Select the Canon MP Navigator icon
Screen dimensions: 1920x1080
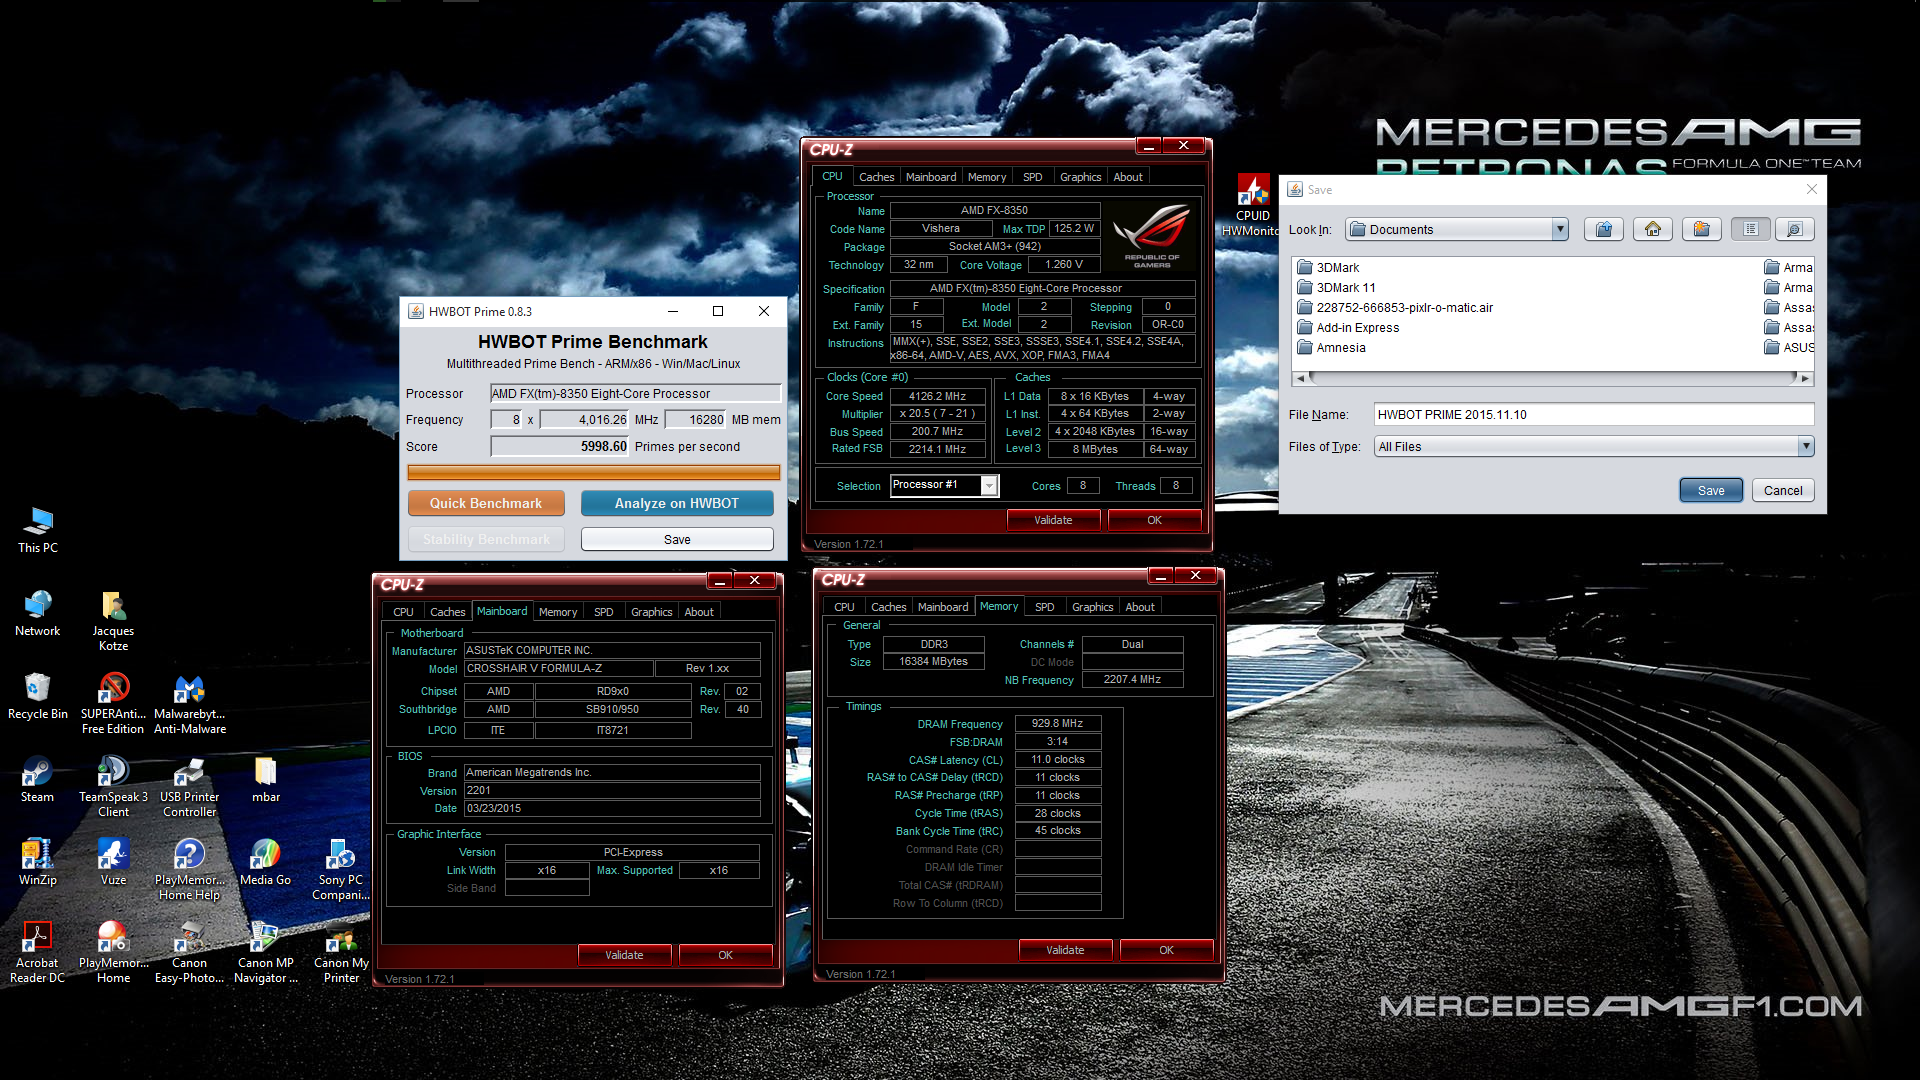pos(266,952)
